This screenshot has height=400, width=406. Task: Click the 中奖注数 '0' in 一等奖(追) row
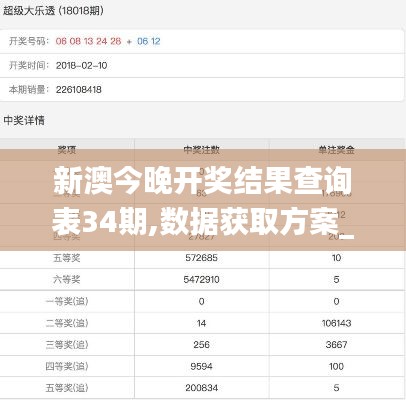[202, 301]
